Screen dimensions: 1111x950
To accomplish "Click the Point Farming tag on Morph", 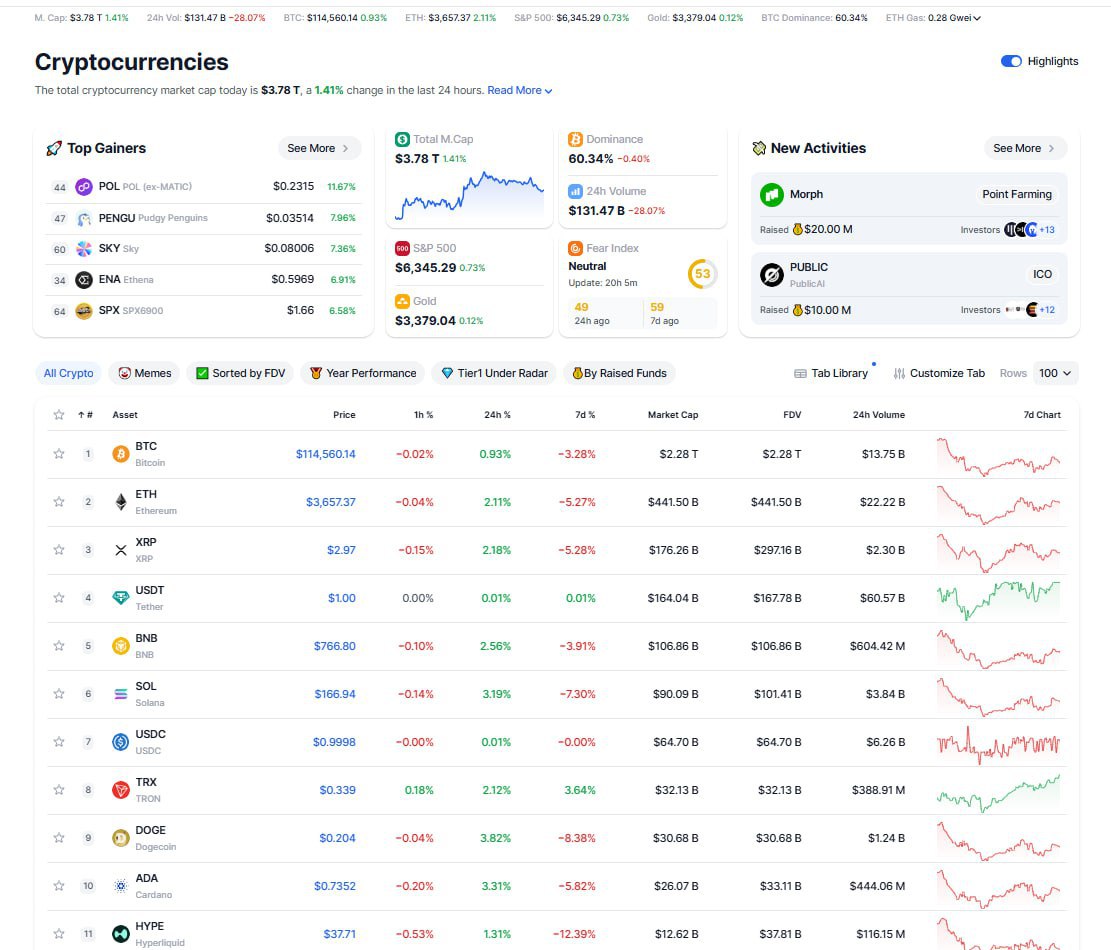I will pos(1017,194).
